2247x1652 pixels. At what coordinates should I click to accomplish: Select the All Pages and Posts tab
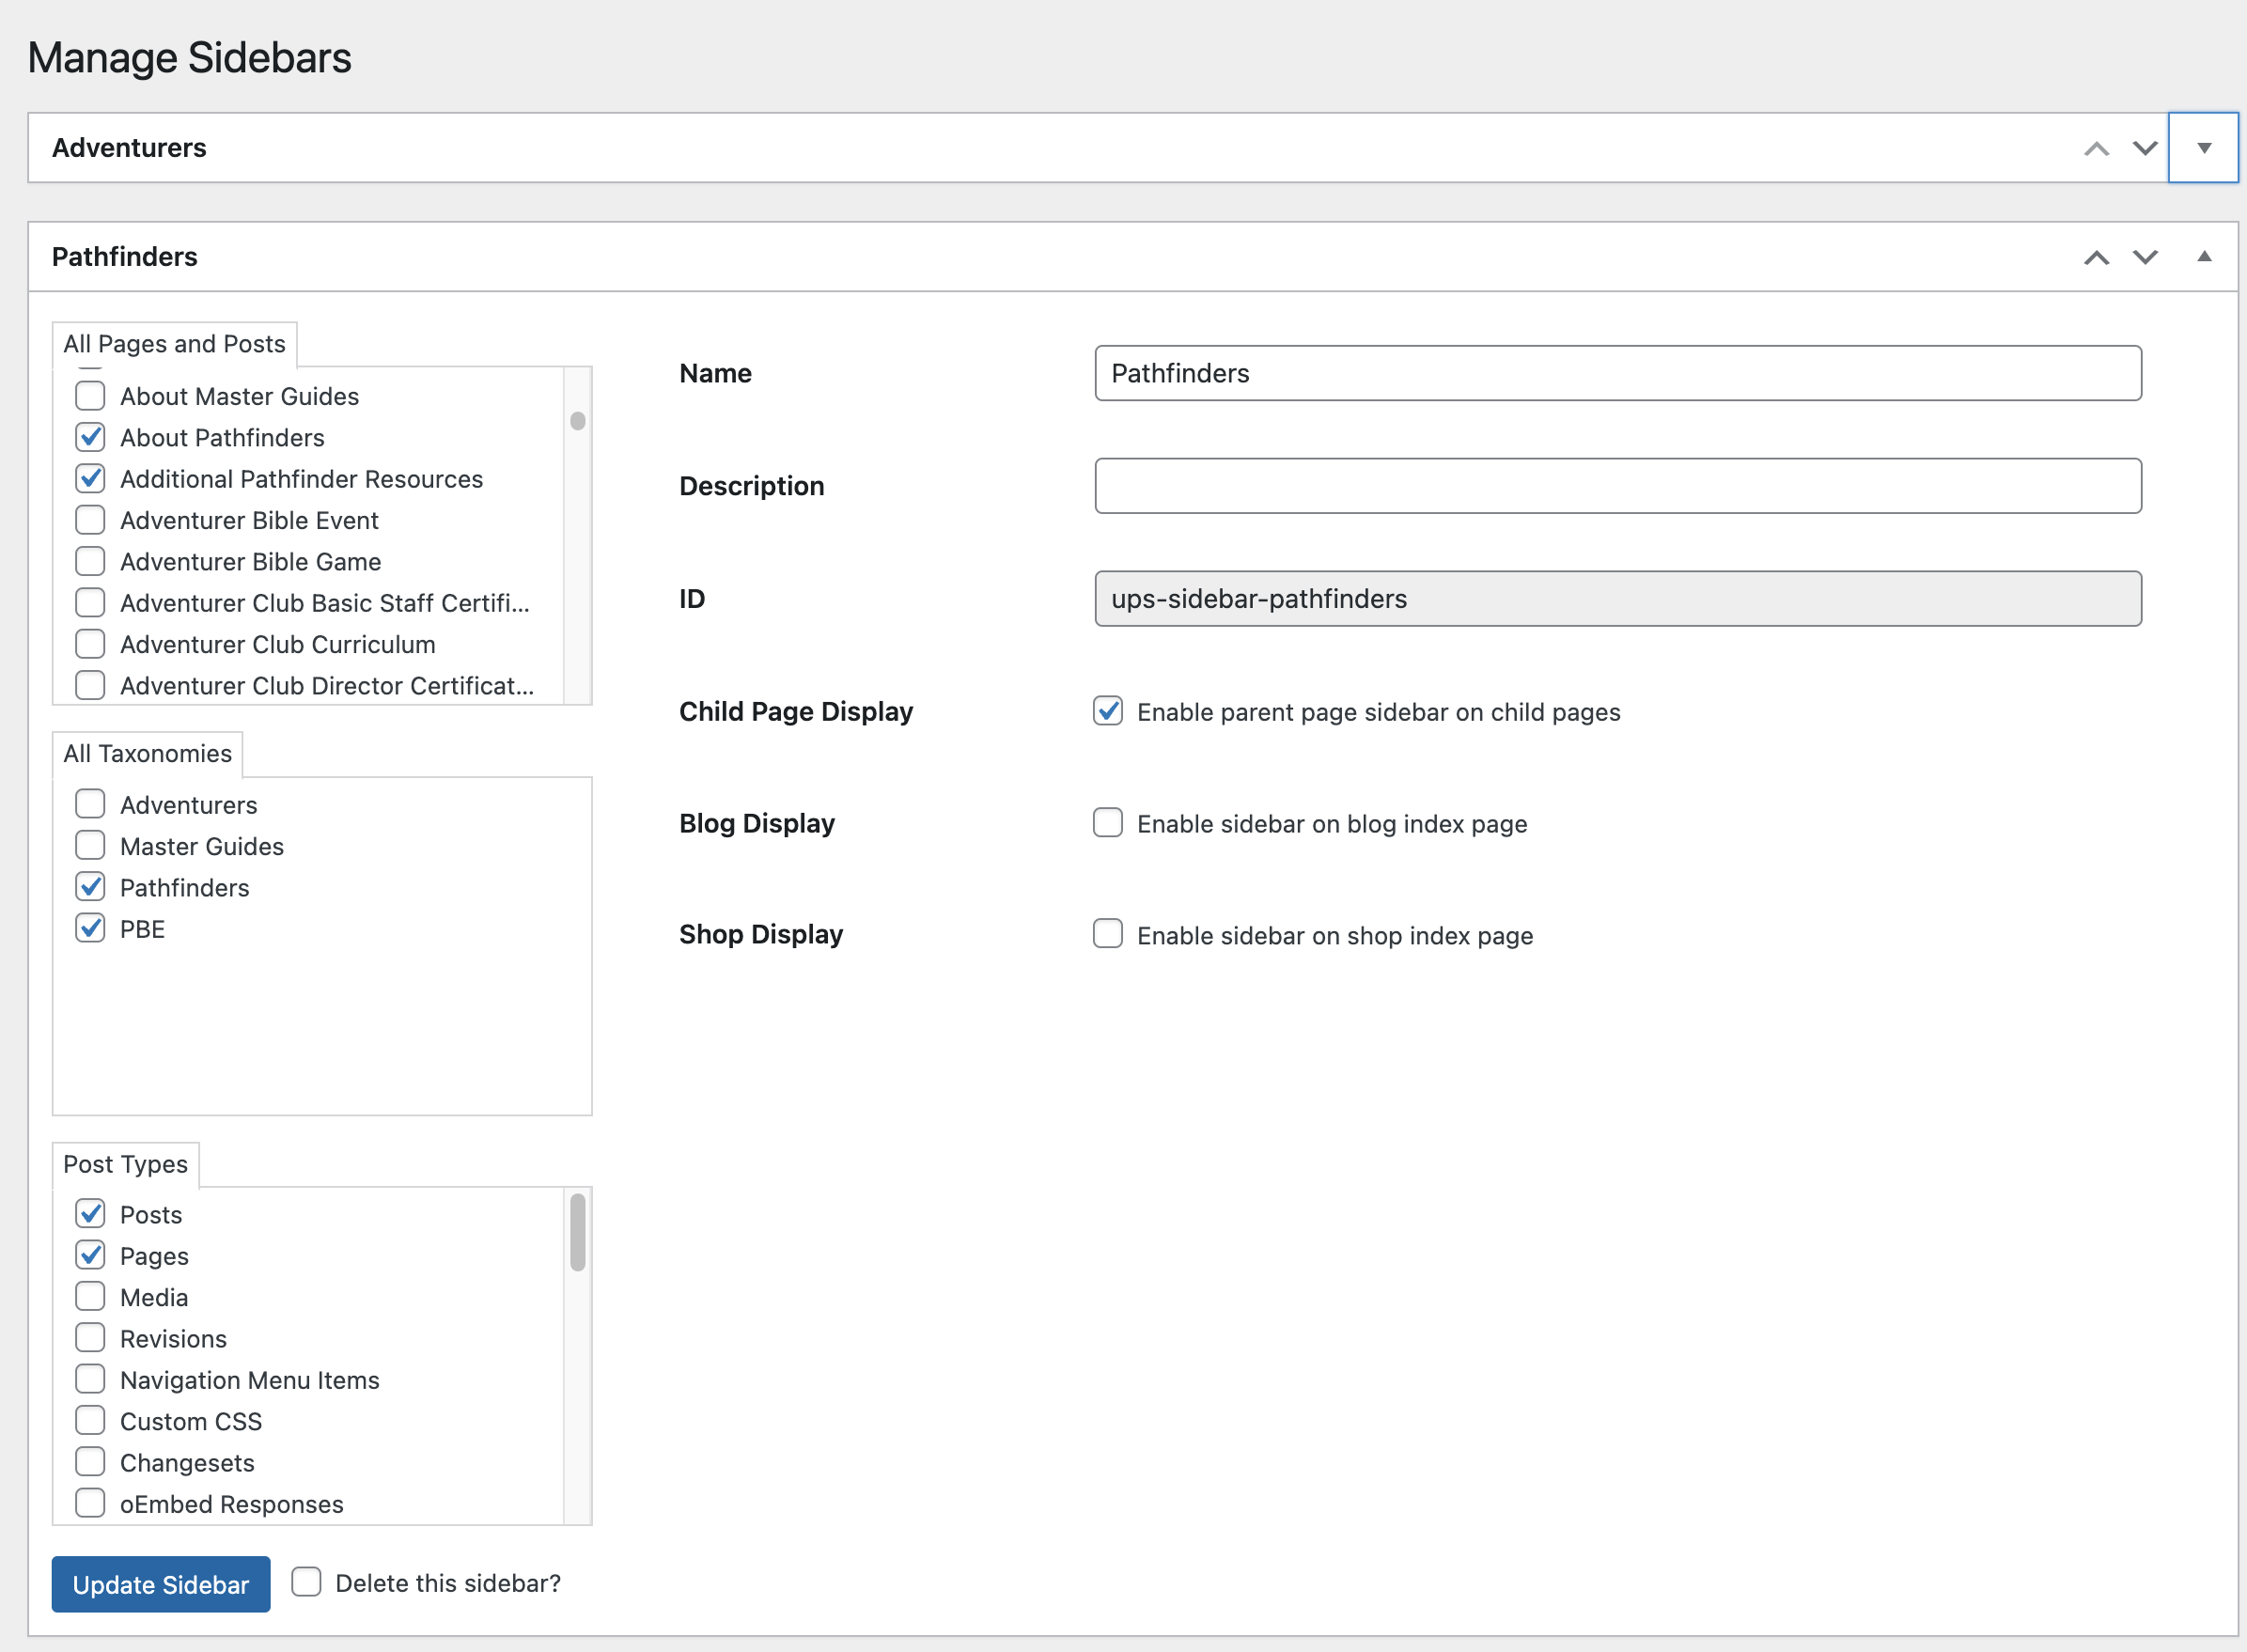(x=174, y=344)
